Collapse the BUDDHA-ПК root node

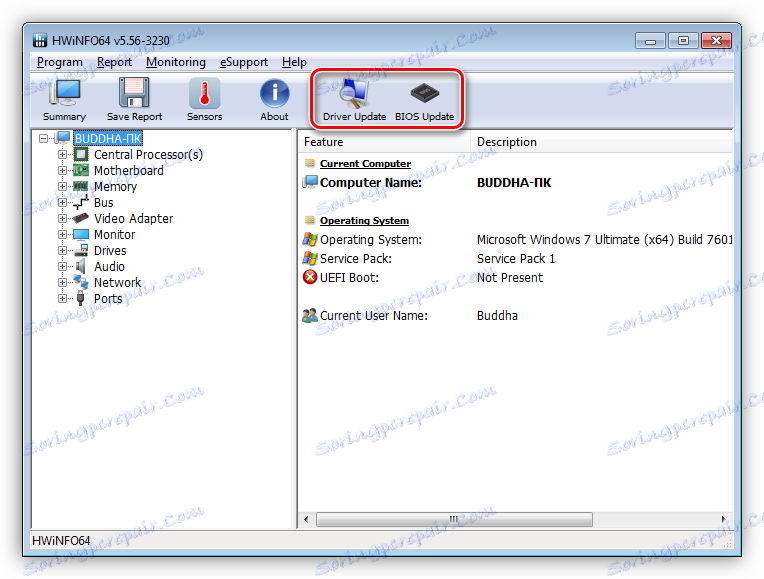pyautogui.click(x=43, y=138)
